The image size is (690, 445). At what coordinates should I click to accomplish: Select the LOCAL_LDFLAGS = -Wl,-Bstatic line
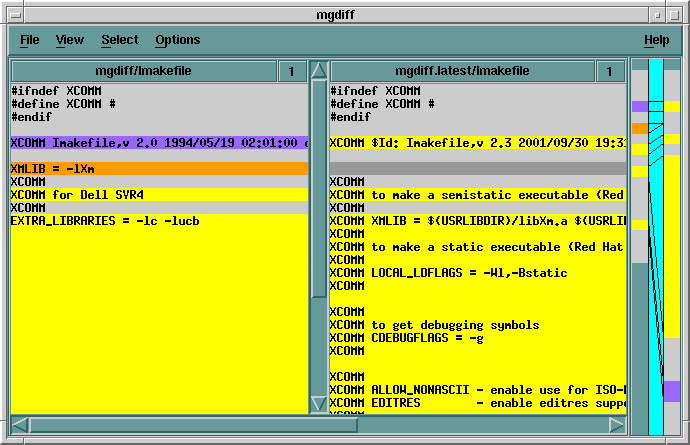pos(478,272)
